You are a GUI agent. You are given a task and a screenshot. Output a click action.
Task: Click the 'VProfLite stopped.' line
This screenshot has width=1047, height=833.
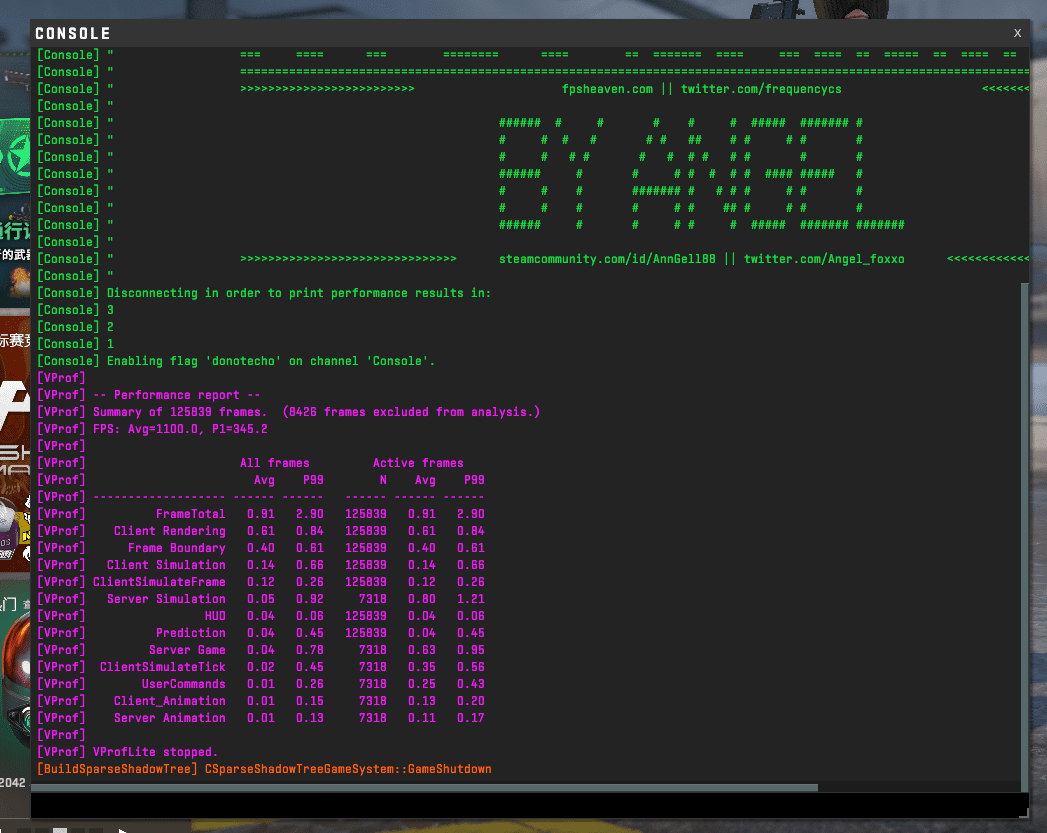tap(155, 752)
